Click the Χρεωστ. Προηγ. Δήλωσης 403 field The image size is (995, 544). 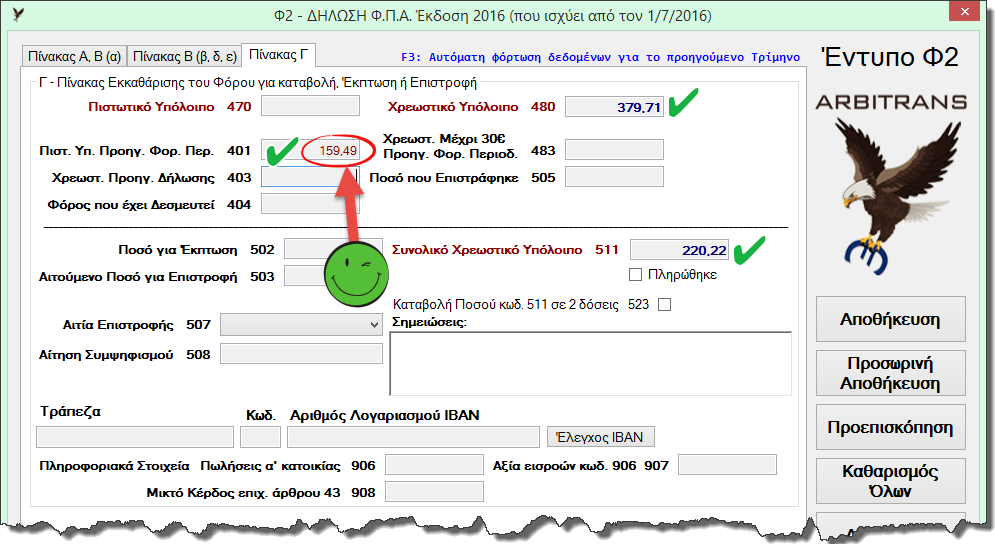(x=310, y=177)
